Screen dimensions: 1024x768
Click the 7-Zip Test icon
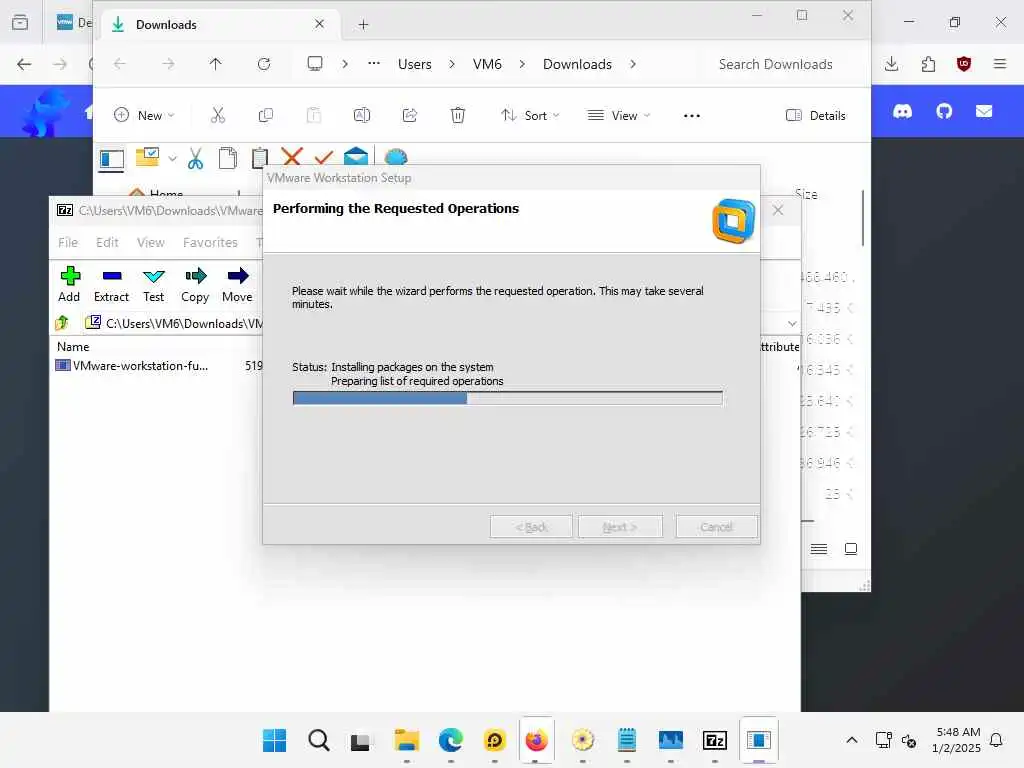click(153, 276)
